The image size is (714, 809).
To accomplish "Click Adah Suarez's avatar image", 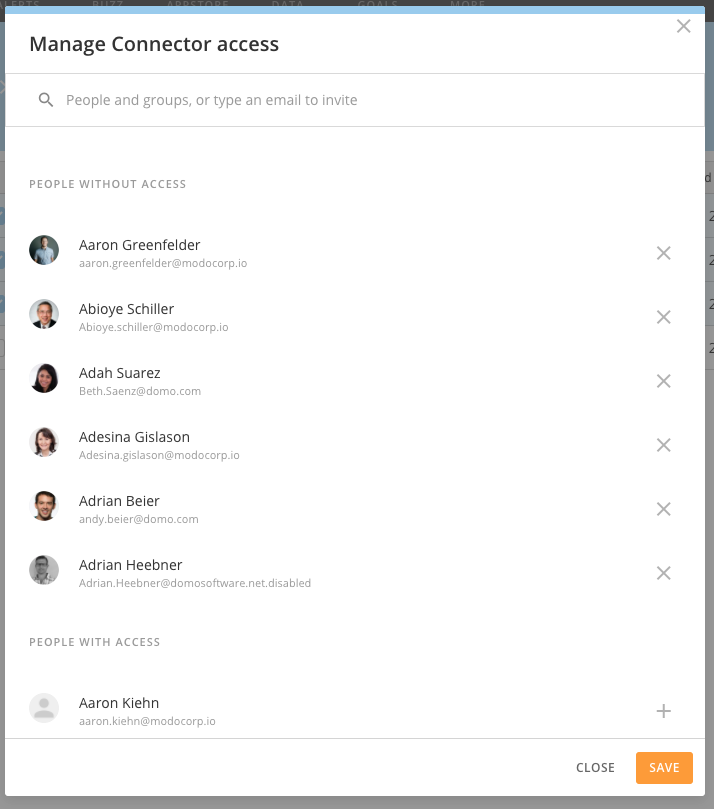I will pos(44,381).
